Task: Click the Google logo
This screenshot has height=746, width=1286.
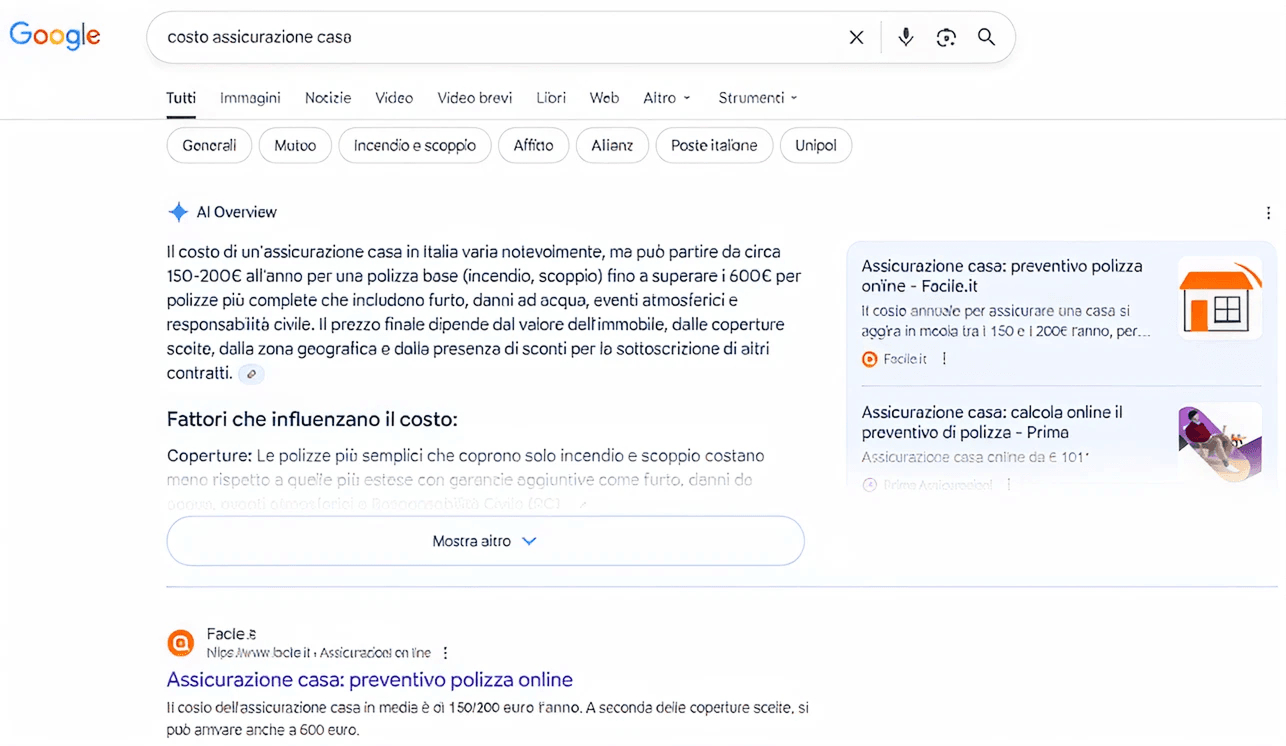Action: 55,36
